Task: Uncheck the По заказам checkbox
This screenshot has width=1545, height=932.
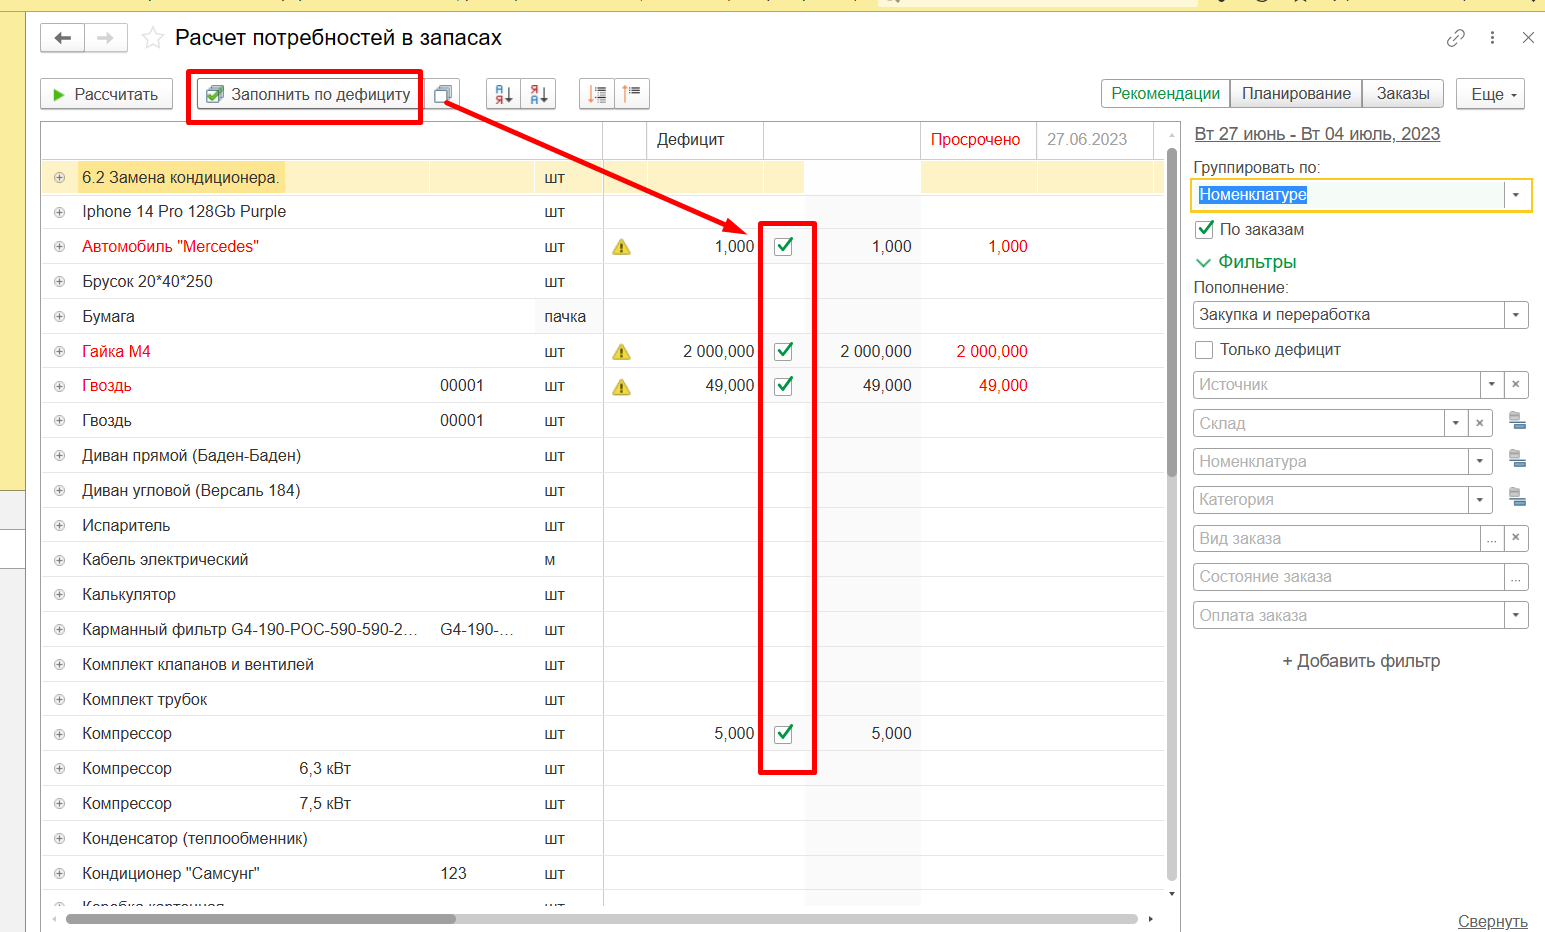Action: coord(1205,230)
